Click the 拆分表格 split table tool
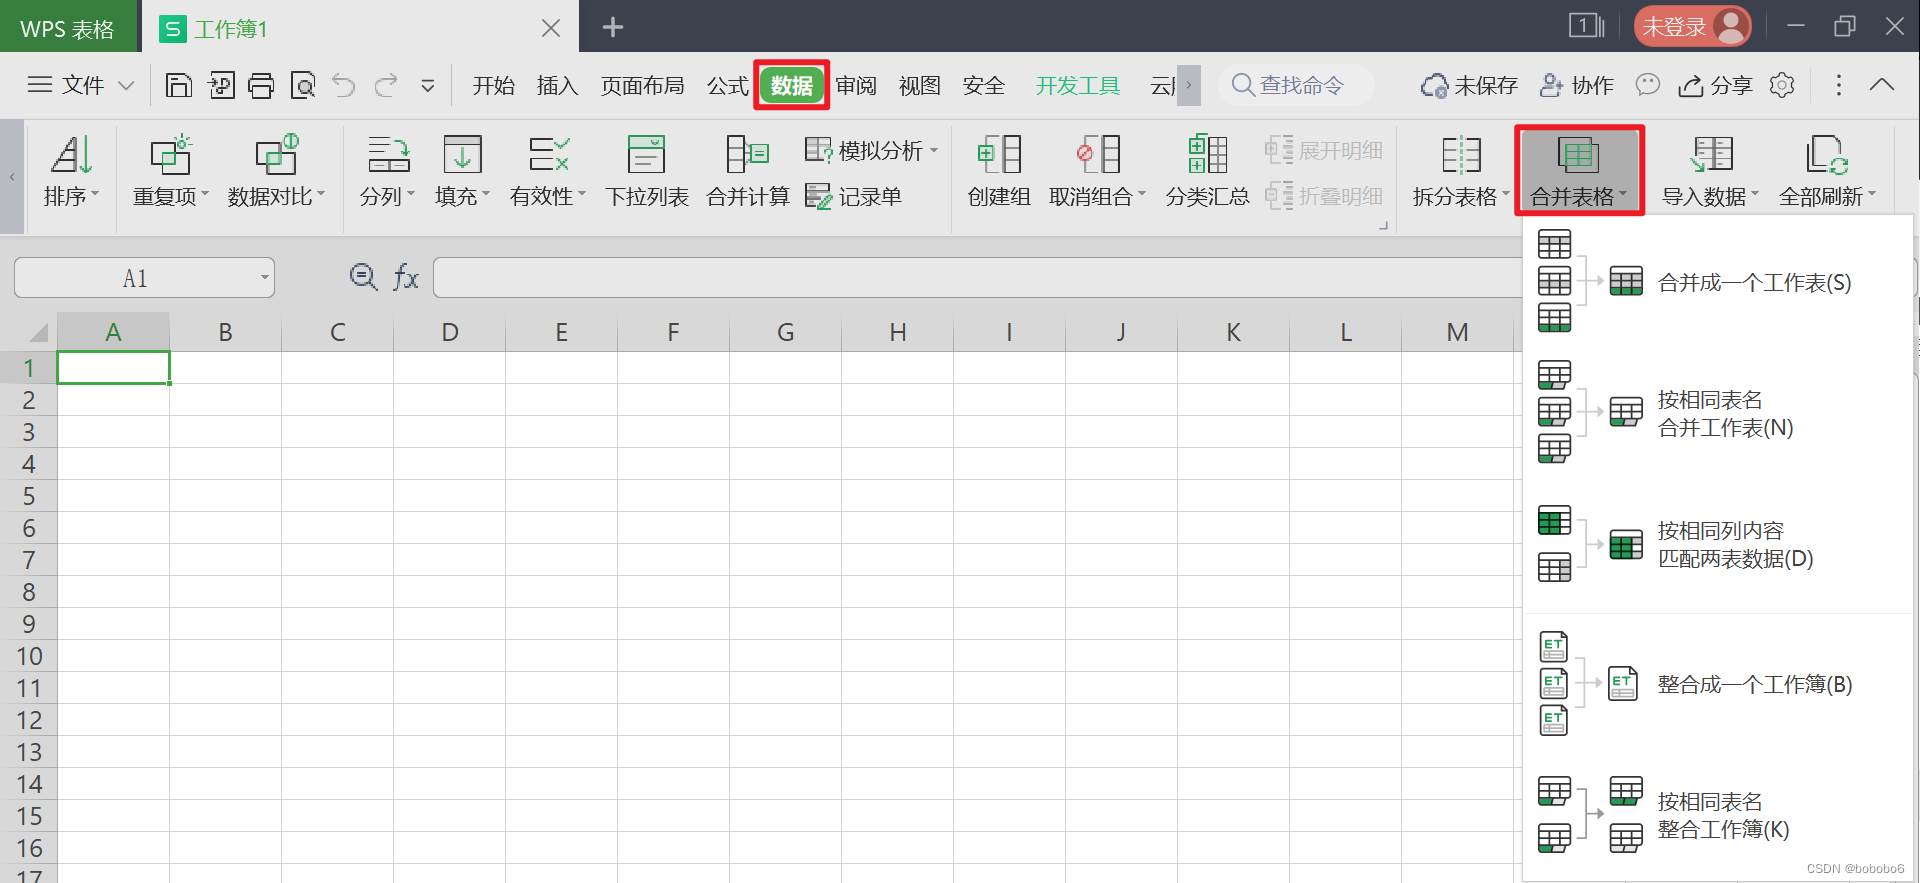 pos(1461,172)
